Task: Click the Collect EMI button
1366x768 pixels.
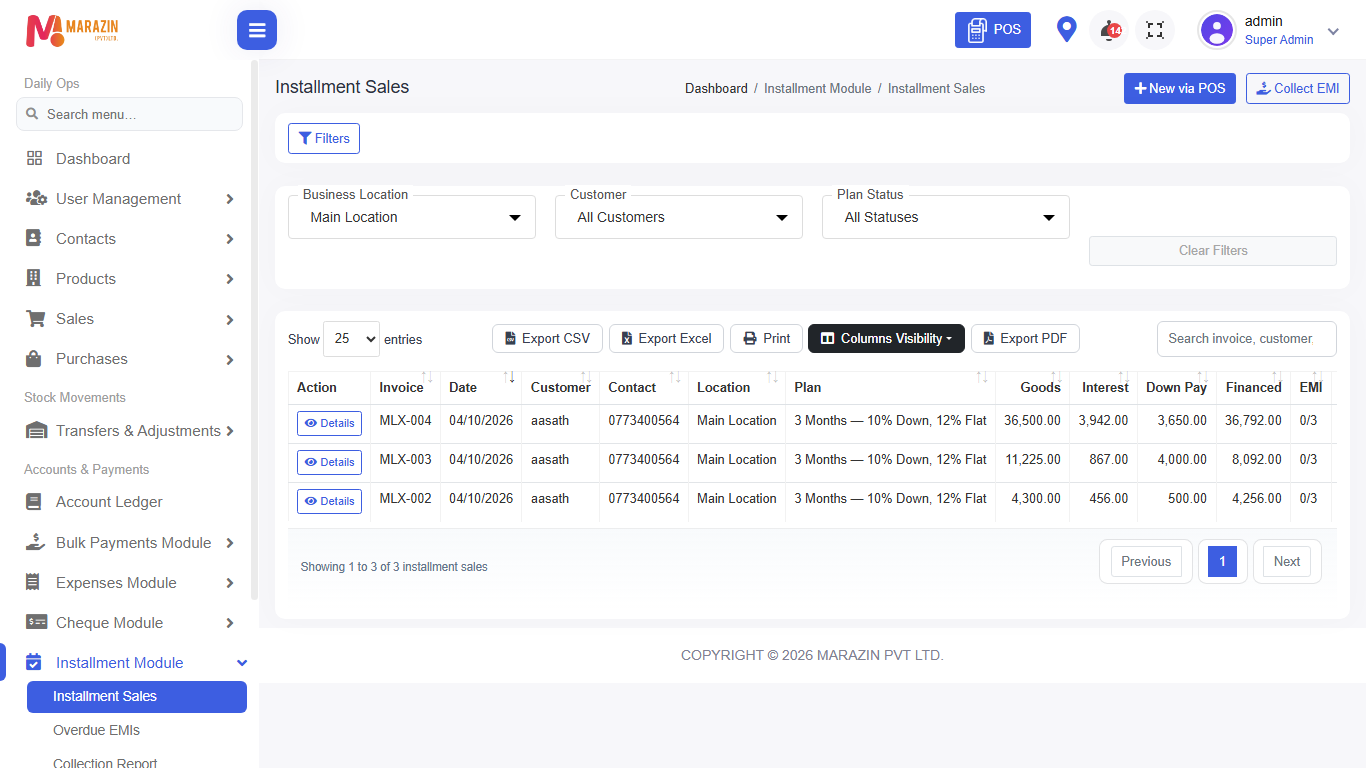Action: tap(1298, 89)
